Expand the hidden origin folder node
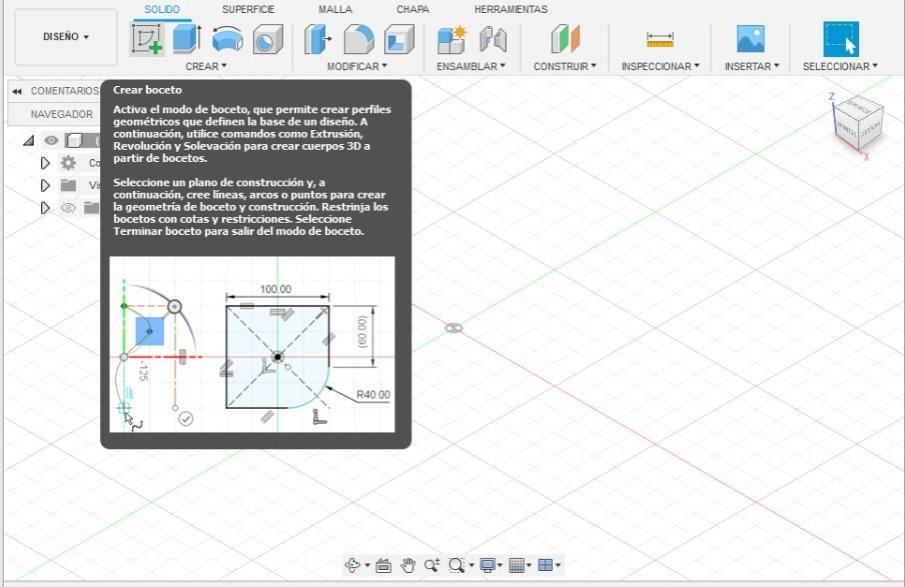 [x=45, y=208]
